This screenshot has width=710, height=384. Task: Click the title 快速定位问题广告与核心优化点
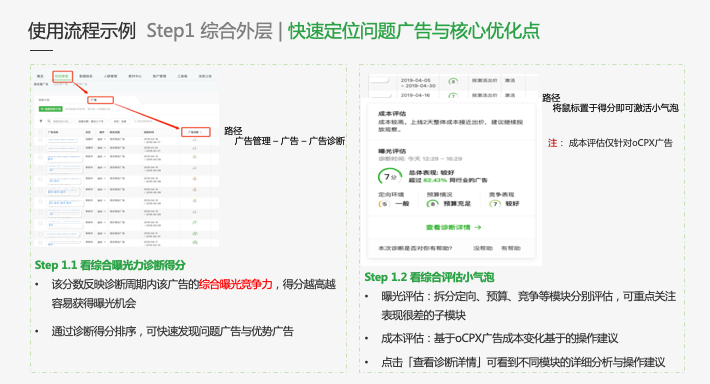click(x=414, y=31)
